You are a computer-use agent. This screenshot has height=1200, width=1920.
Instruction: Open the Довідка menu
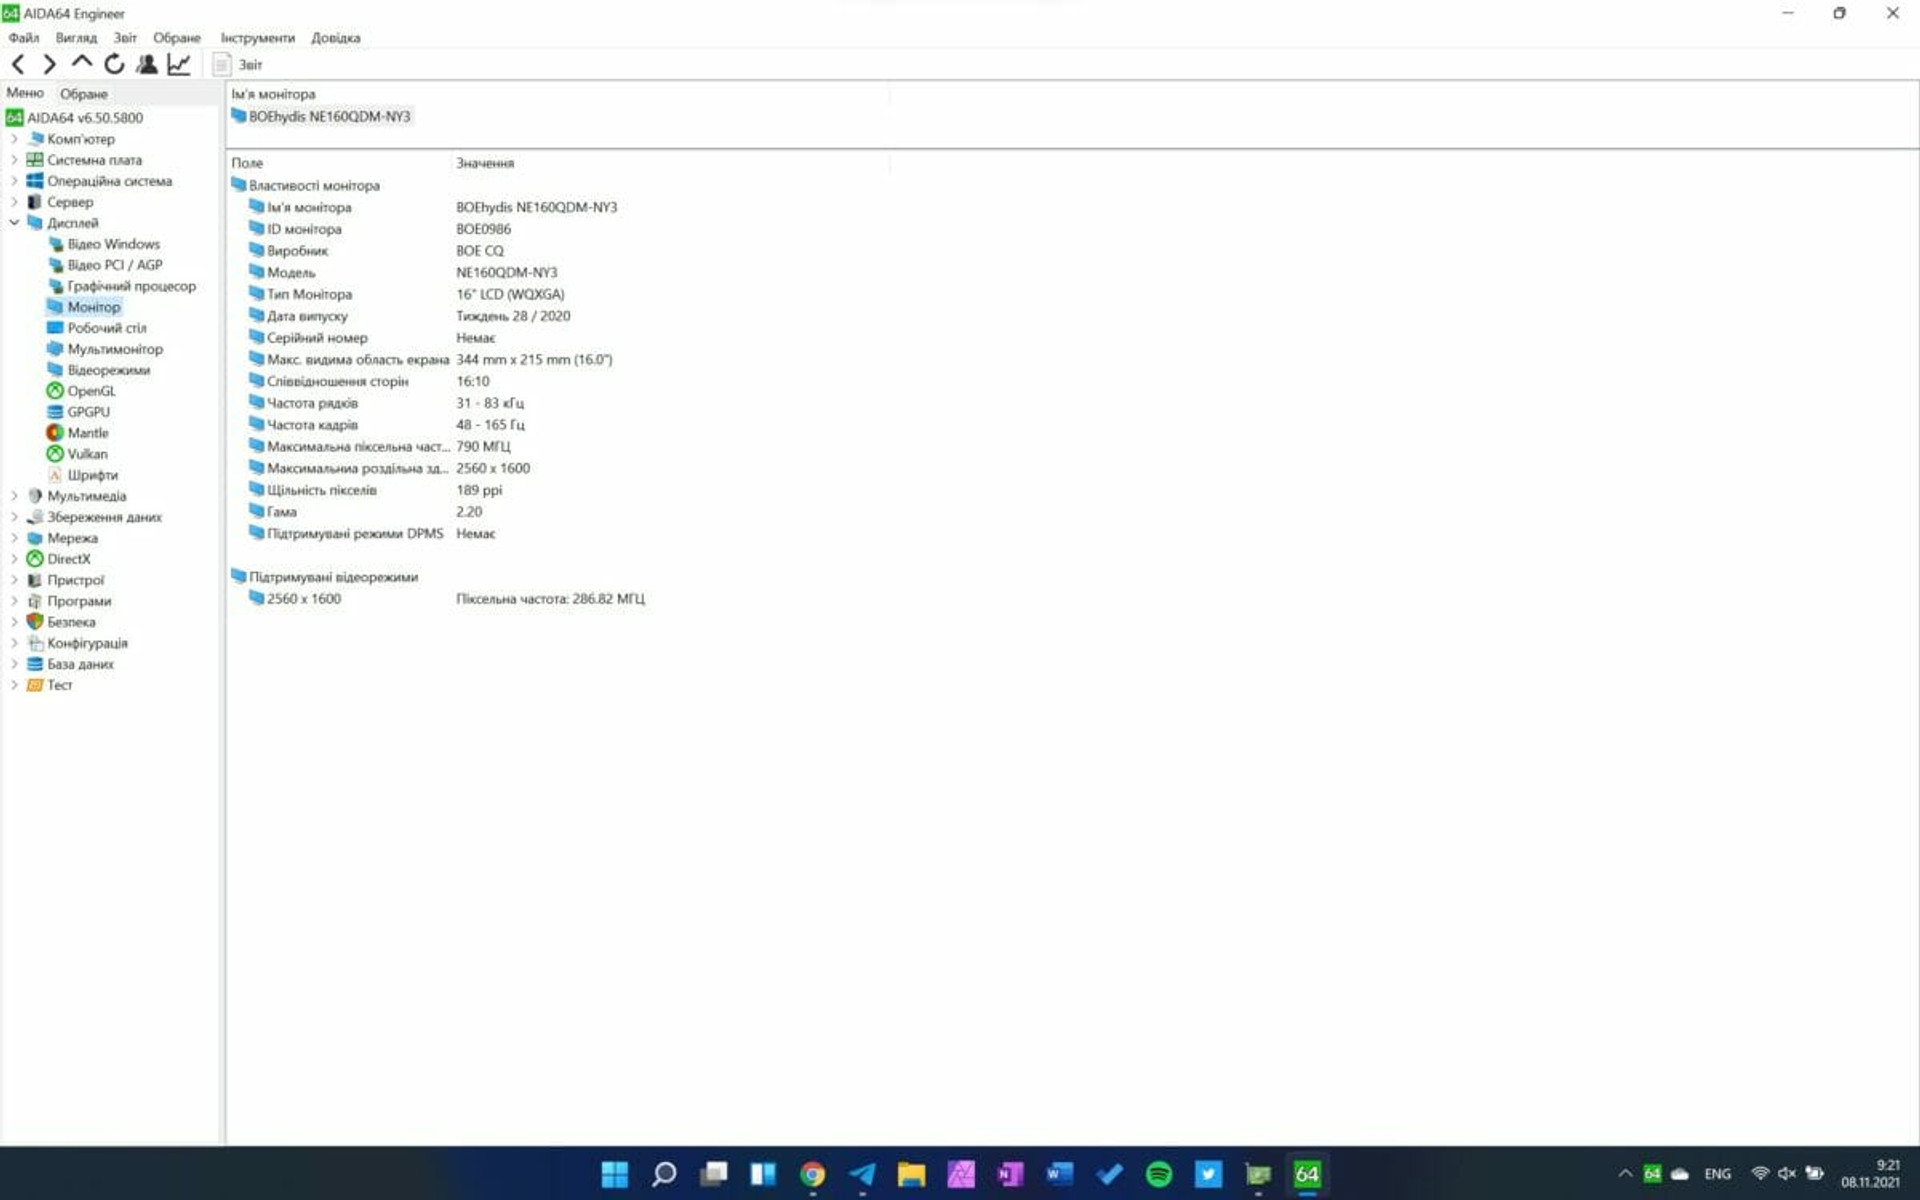click(x=335, y=38)
